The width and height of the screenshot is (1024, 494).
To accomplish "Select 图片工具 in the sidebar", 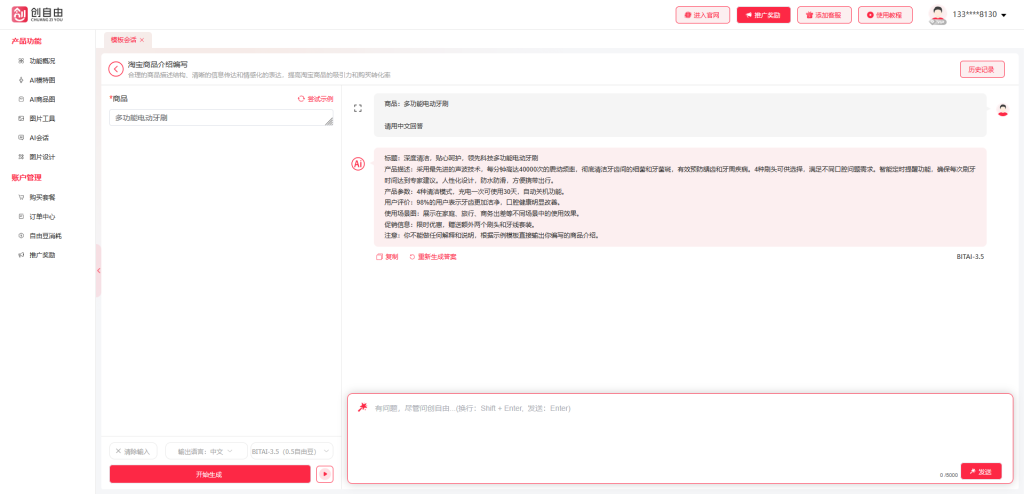I will coord(42,118).
